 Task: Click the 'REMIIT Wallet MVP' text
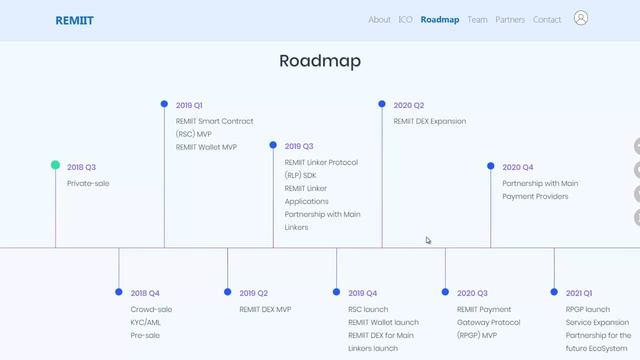[x=206, y=147]
